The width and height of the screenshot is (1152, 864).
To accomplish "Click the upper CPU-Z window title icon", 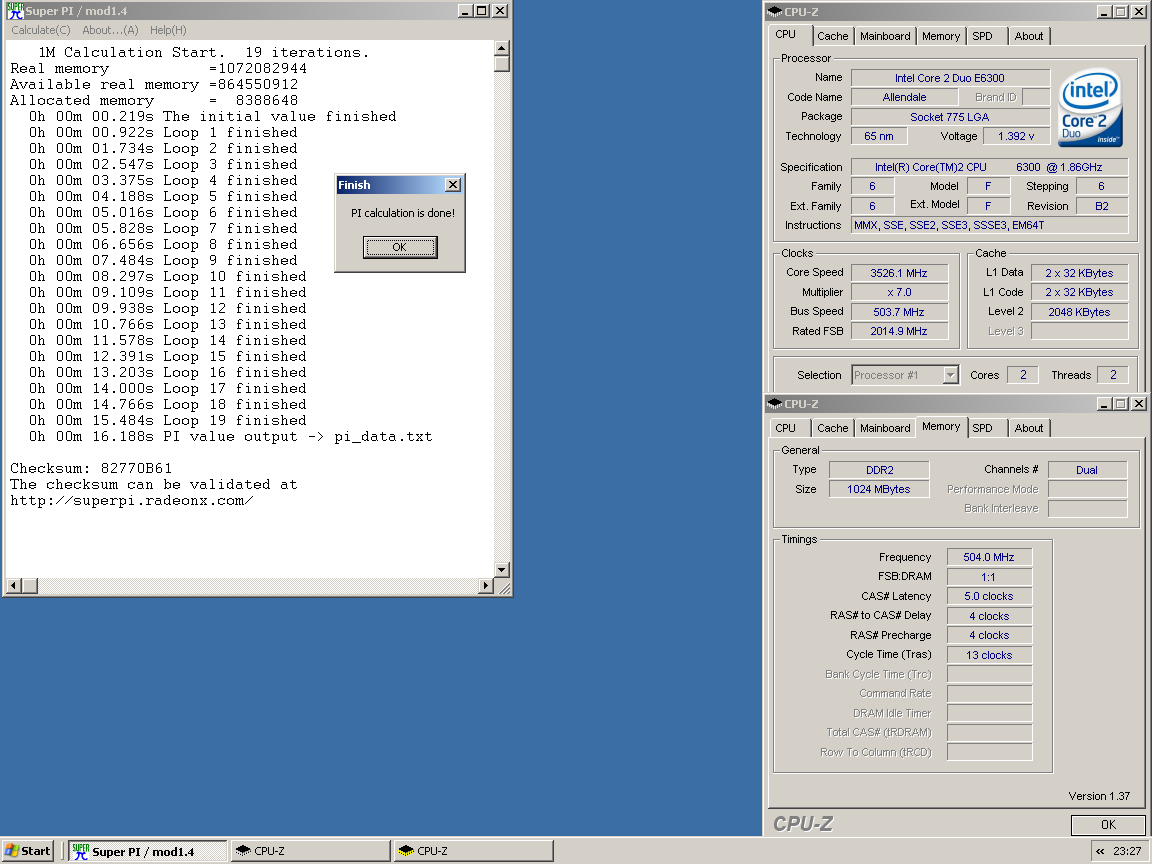I will click(774, 12).
